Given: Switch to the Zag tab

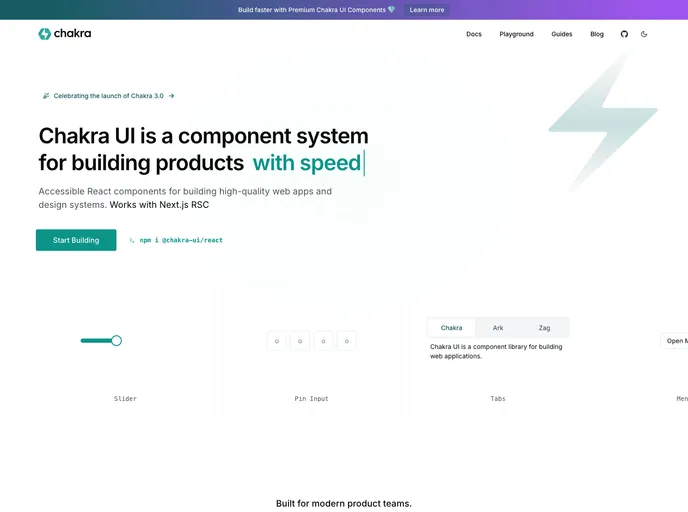Looking at the screenshot, I should point(544,328).
